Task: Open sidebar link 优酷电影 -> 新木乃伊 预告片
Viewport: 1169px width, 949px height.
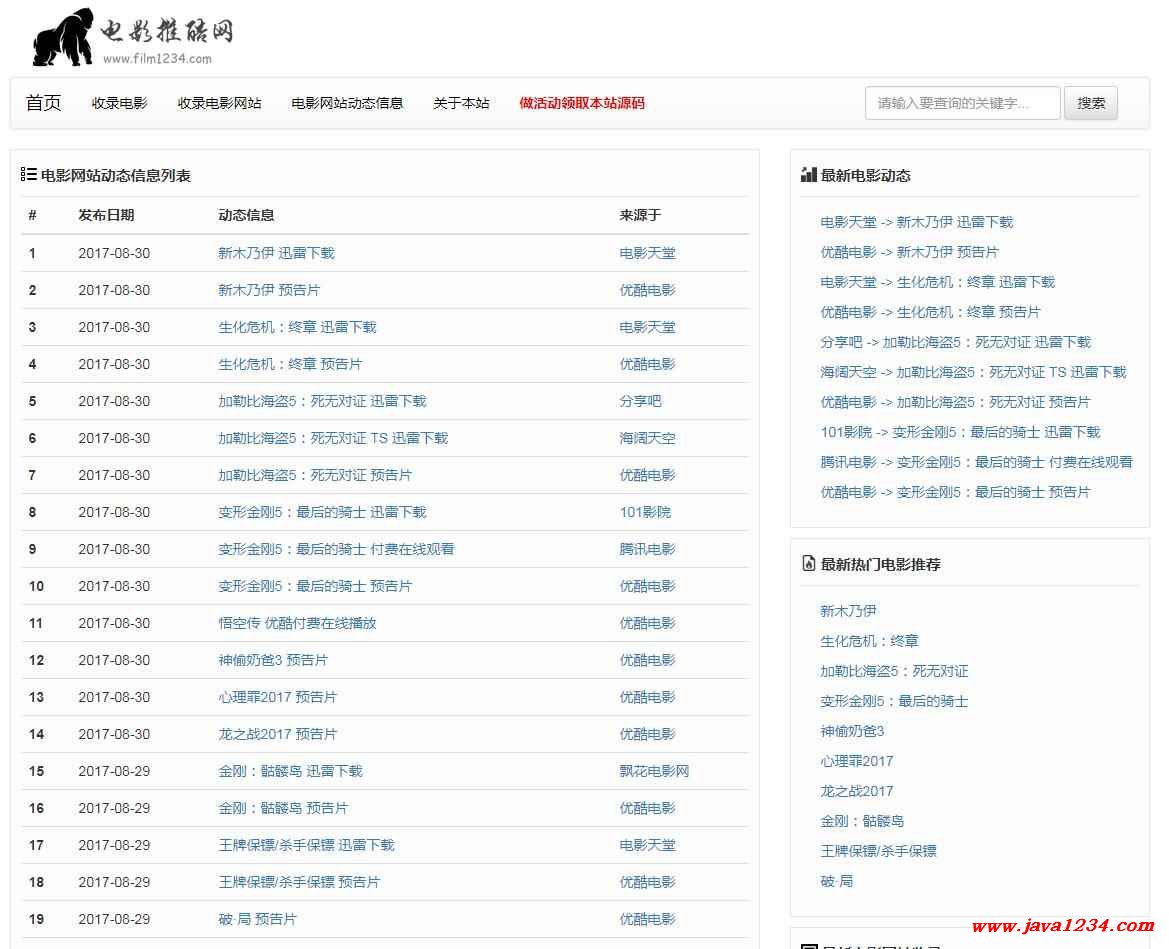Action: coord(909,252)
